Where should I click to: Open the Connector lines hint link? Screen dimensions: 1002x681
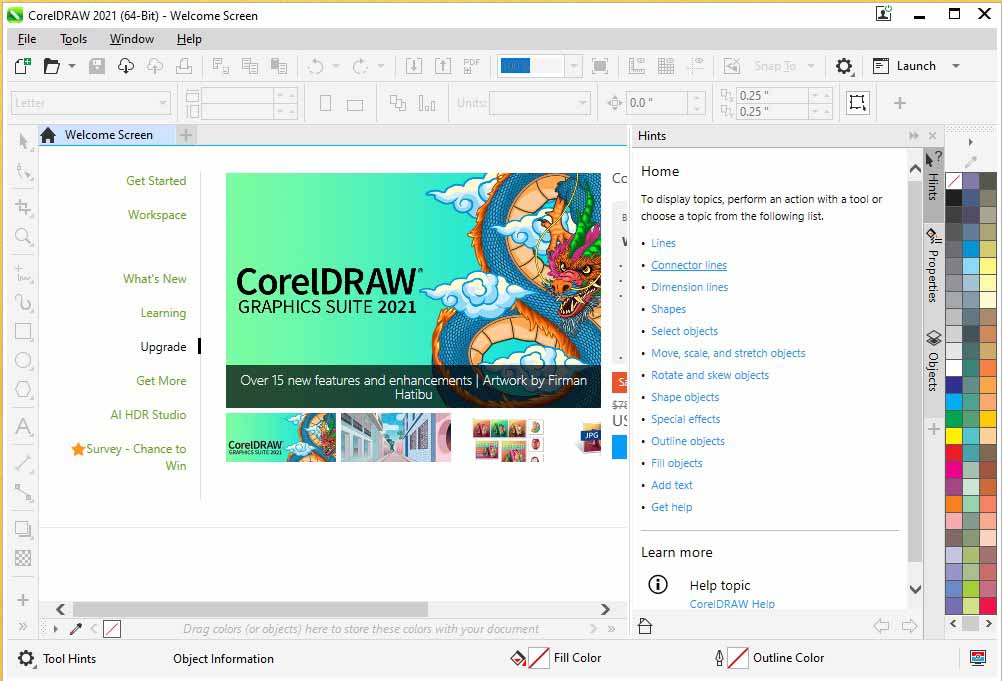point(688,265)
